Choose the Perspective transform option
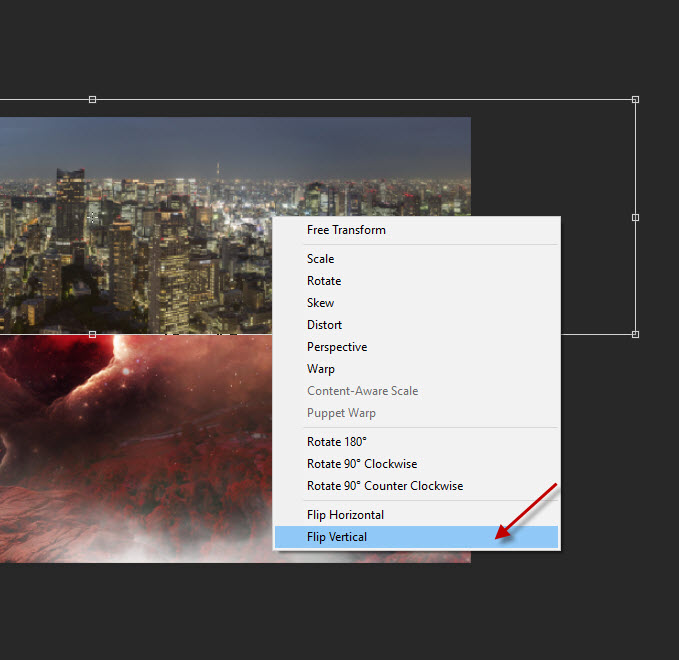 click(x=337, y=347)
